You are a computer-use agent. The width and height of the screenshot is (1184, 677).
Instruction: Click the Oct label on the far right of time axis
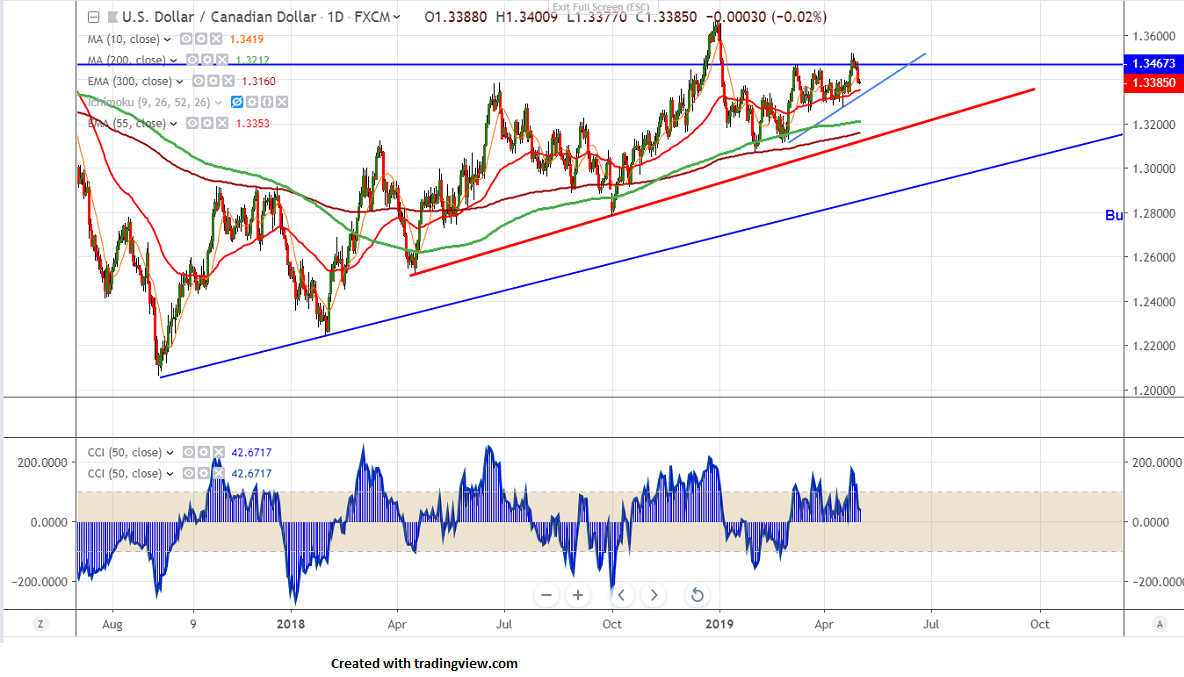pyautogui.click(x=1040, y=624)
